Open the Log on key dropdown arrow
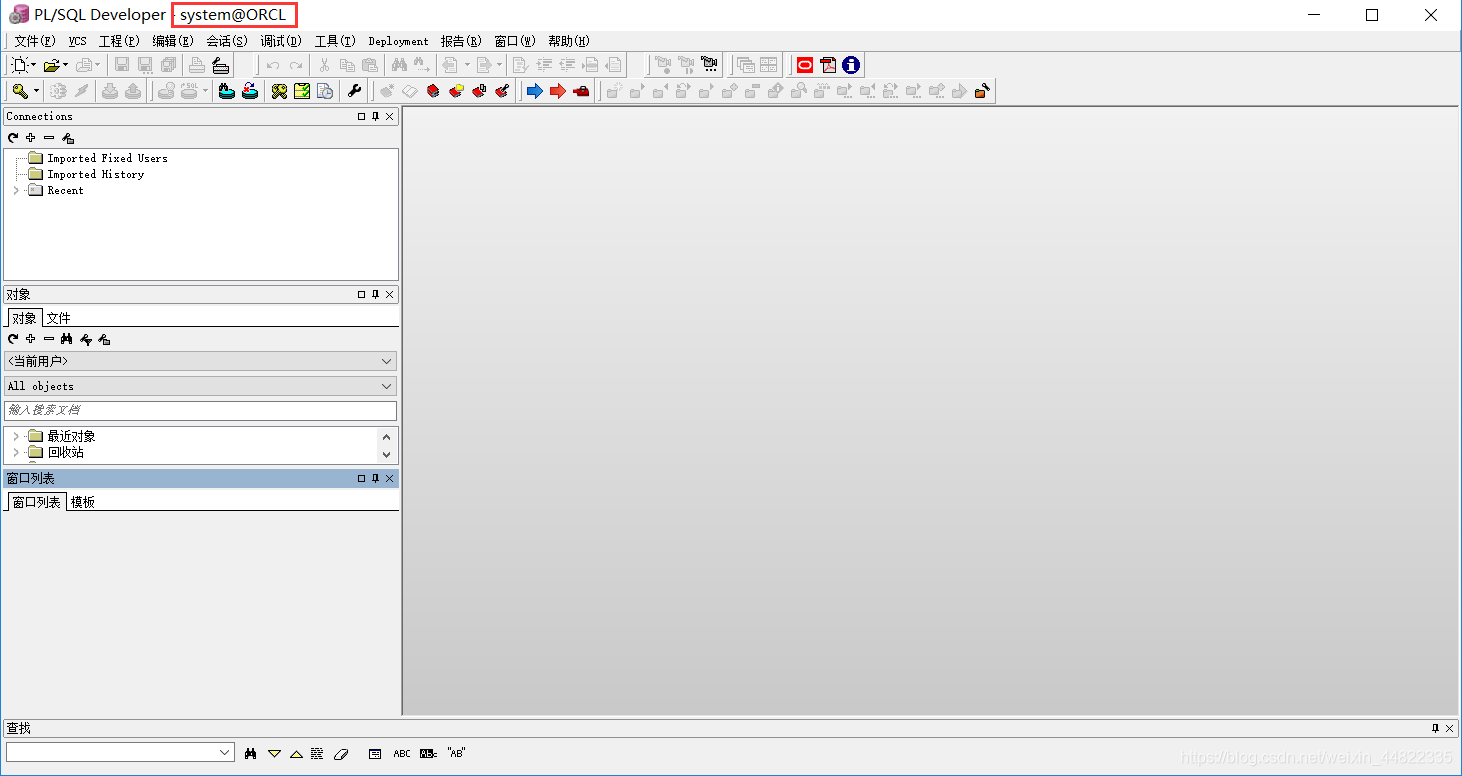Image resolution: width=1462 pixels, height=776 pixels. 37,91
